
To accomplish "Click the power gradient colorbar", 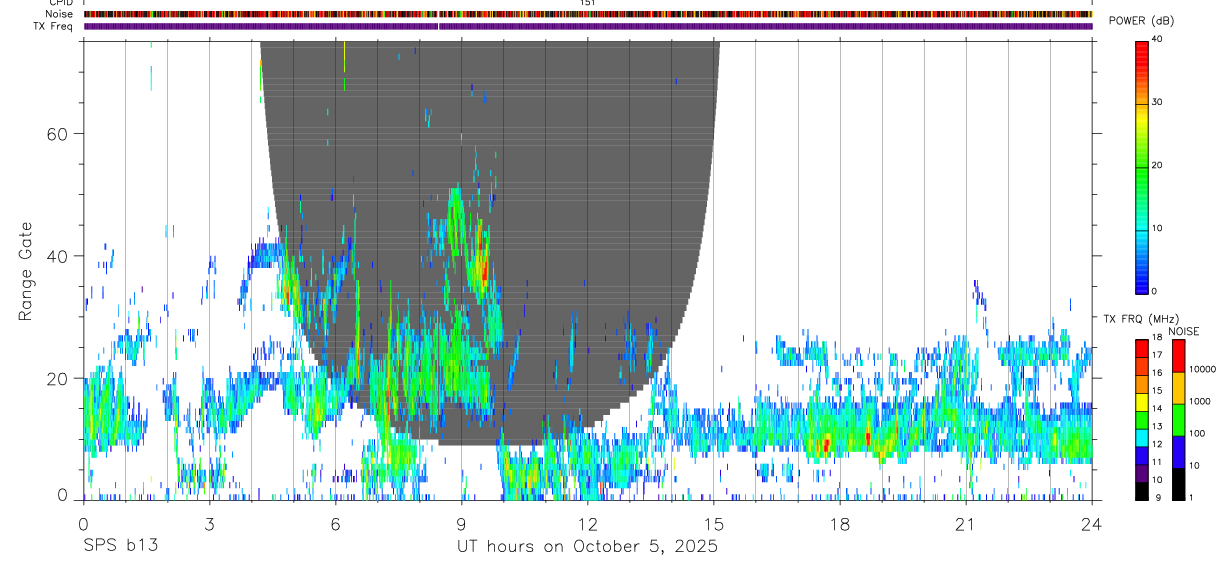I will [x=1142, y=166].
